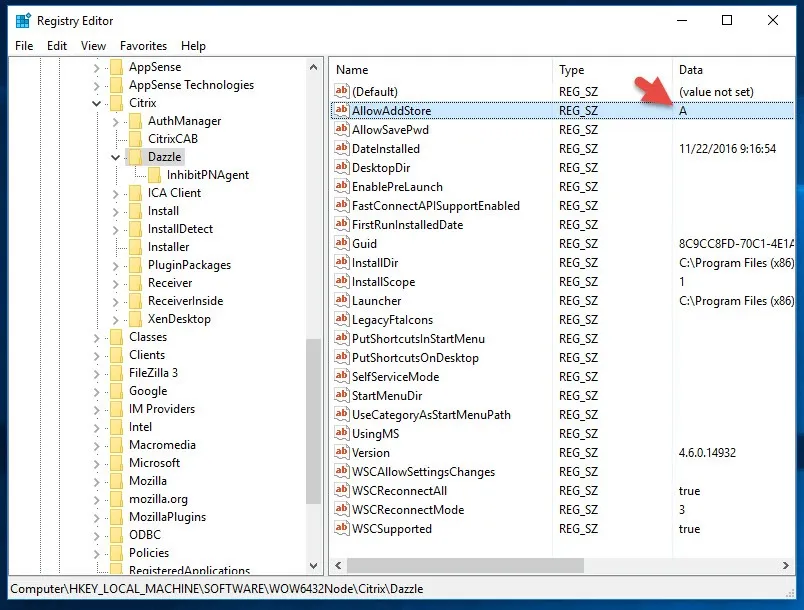Sort values by Name column header
The width and height of the screenshot is (804, 610).
point(440,70)
